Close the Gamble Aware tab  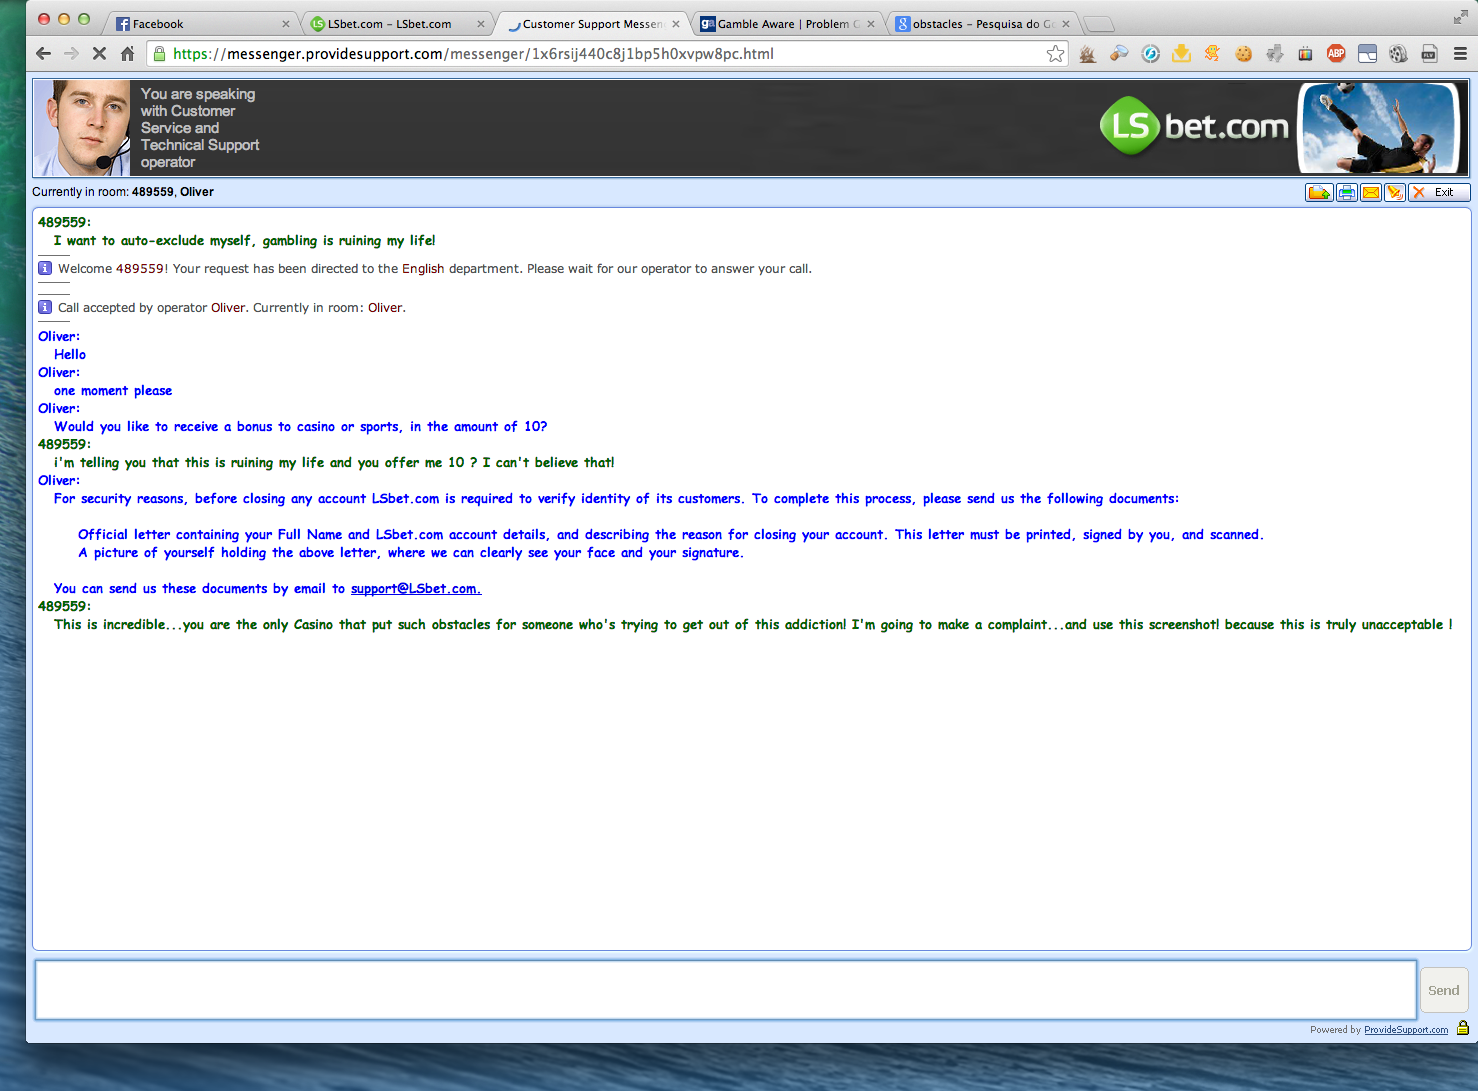[x=871, y=24]
